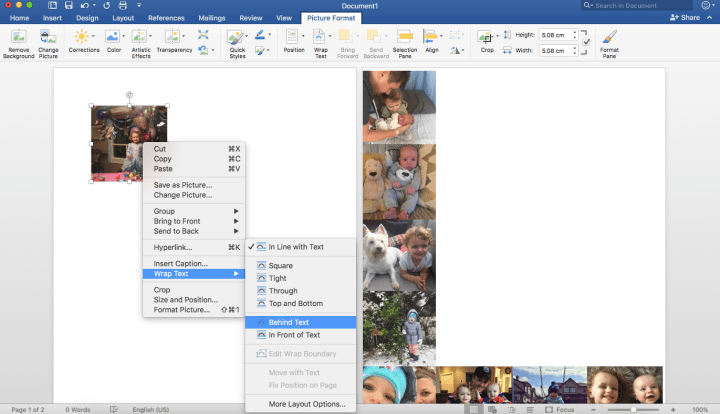Click the Compress Pictures icon

coord(203,35)
